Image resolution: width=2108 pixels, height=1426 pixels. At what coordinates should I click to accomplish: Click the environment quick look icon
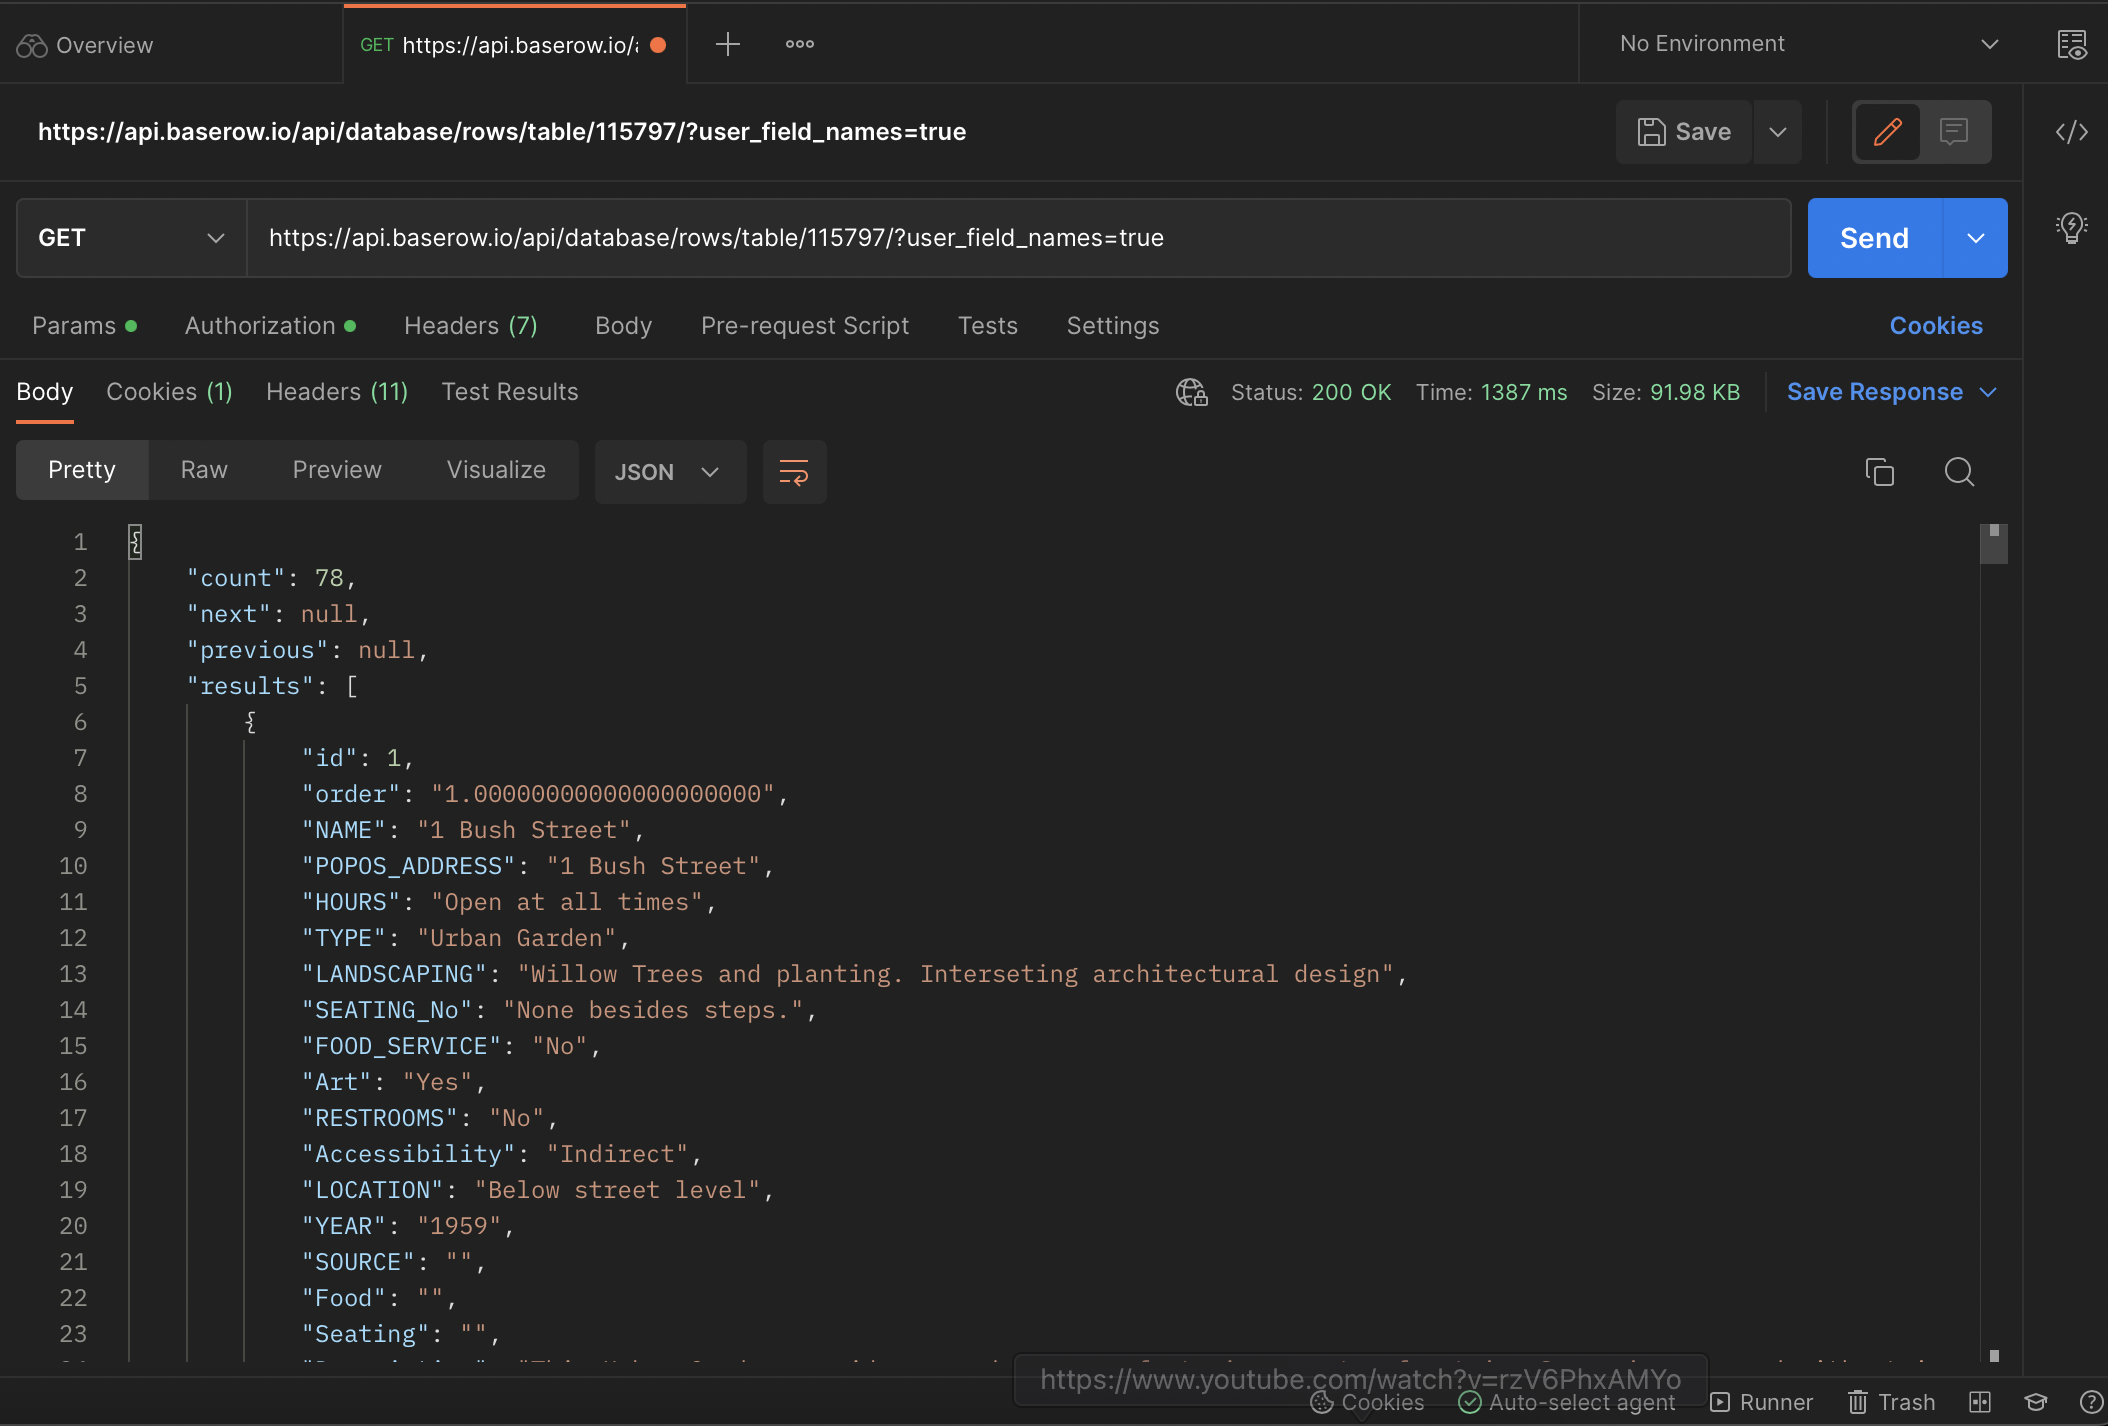pos(2071,45)
